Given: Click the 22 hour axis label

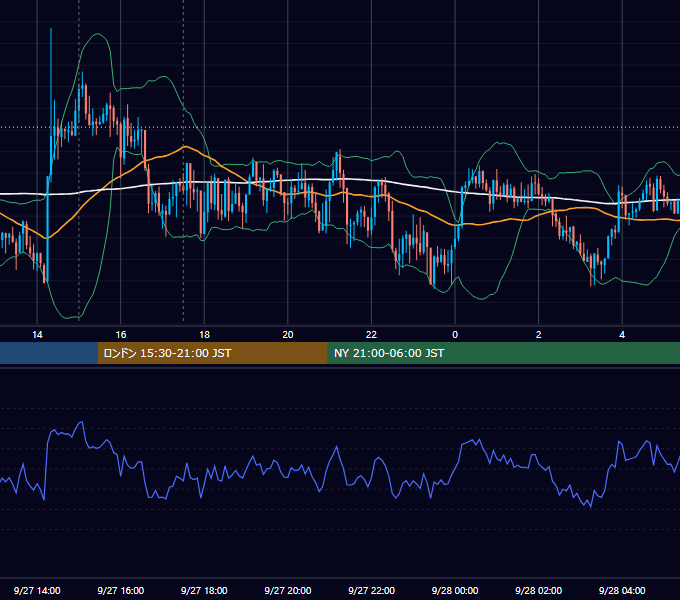Looking at the screenshot, I should [371, 335].
